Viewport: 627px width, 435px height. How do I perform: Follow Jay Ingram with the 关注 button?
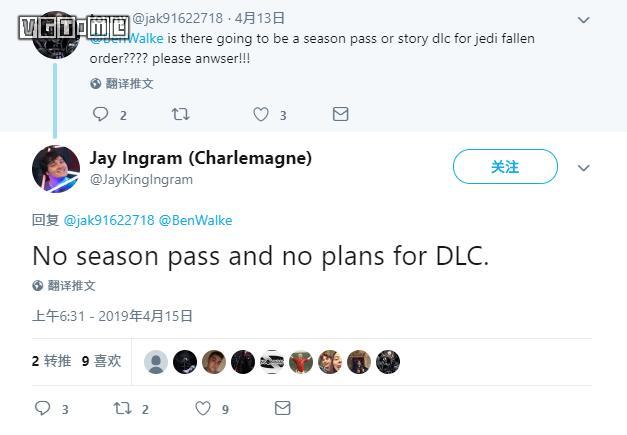pos(505,167)
